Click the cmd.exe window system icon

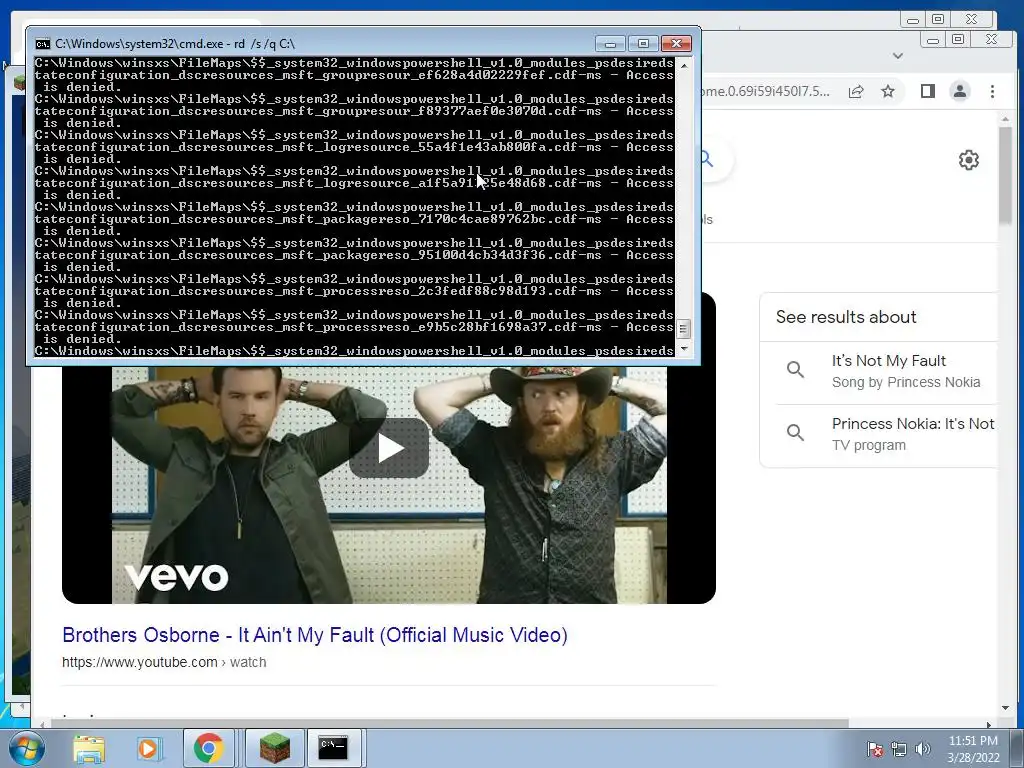[x=42, y=44]
